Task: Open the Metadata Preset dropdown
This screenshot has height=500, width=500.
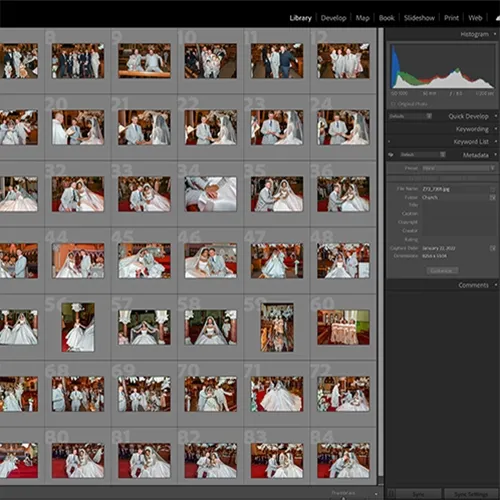Action: pyautogui.click(x=458, y=168)
